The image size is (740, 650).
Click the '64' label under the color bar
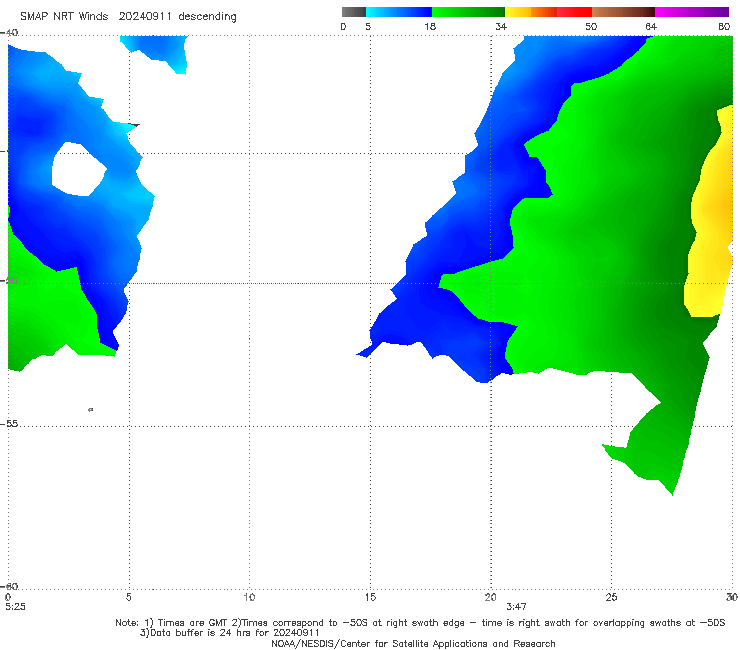click(651, 26)
